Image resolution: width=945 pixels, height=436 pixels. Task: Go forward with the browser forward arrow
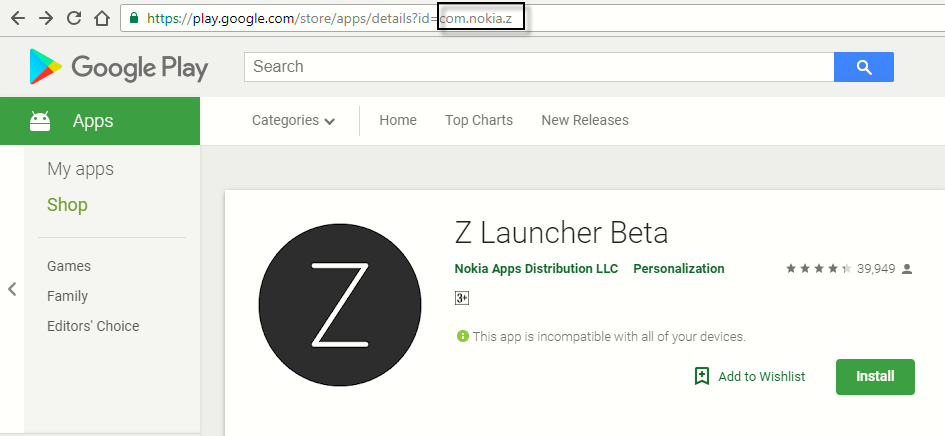click(46, 18)
